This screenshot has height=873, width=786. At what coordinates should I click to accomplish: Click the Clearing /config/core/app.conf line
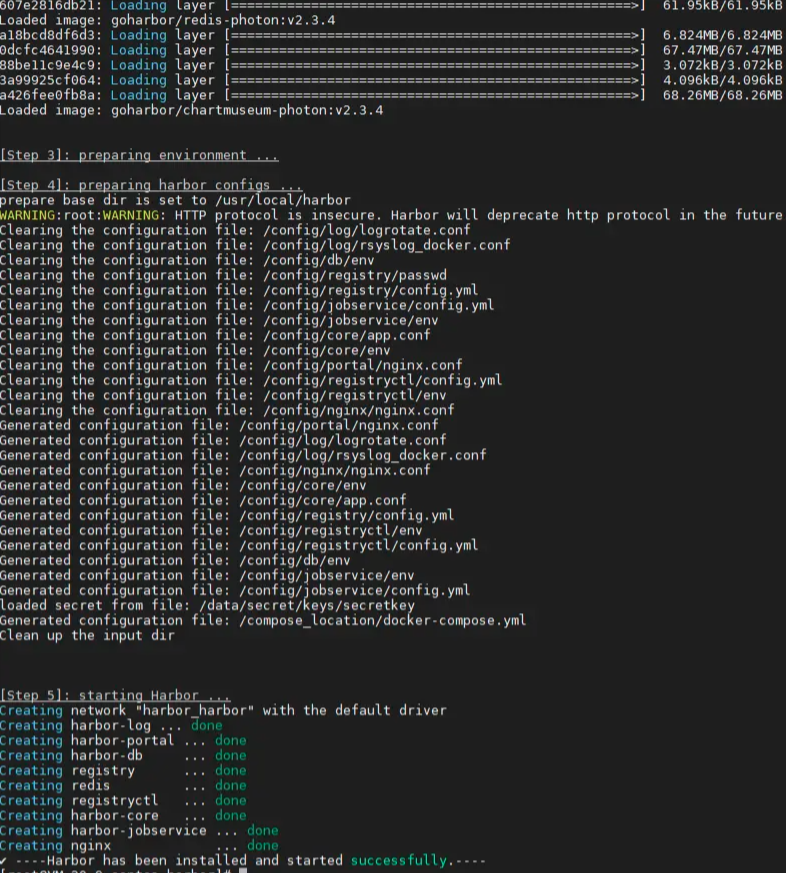point(215,336)
